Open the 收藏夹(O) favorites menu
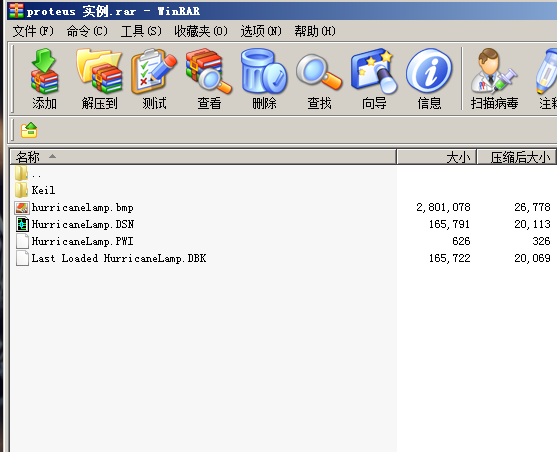This screenshot has width=557, height=452. point(201,31)
